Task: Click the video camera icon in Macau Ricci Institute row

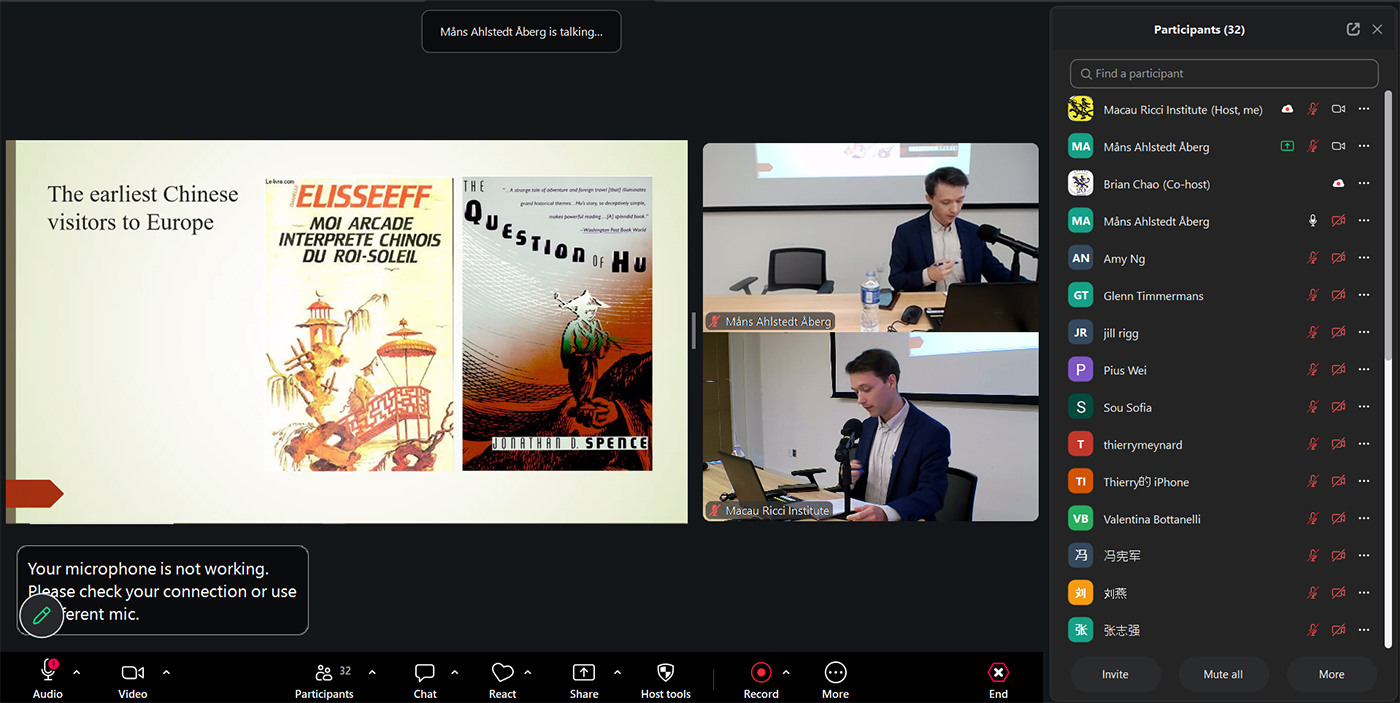Action: click(x=1338, y=109)
